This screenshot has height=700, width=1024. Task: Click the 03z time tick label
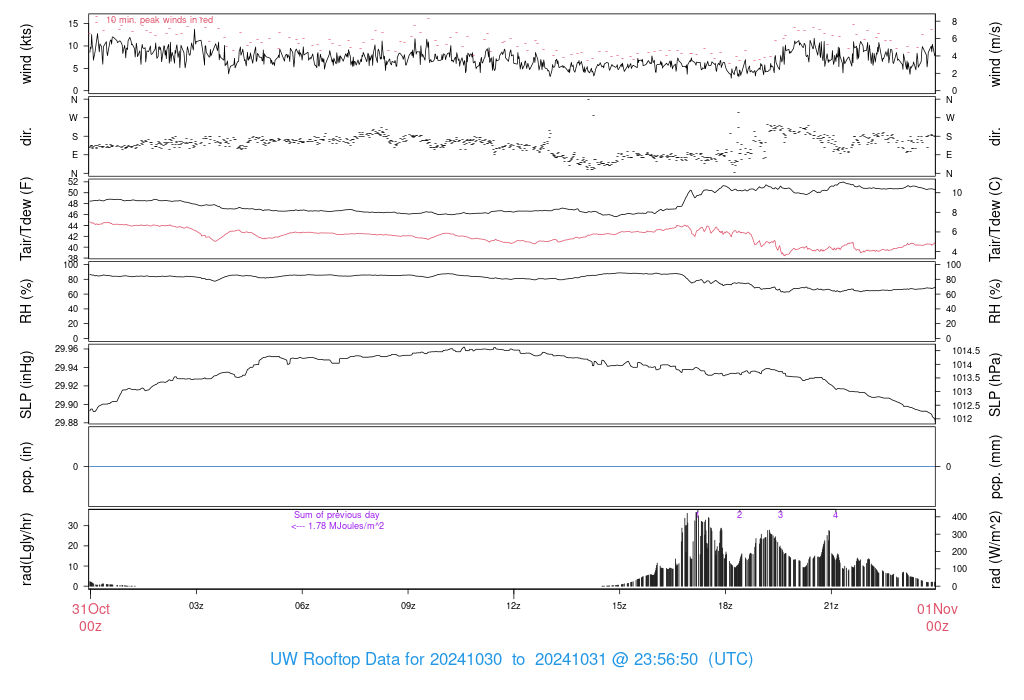click(196, 606)
